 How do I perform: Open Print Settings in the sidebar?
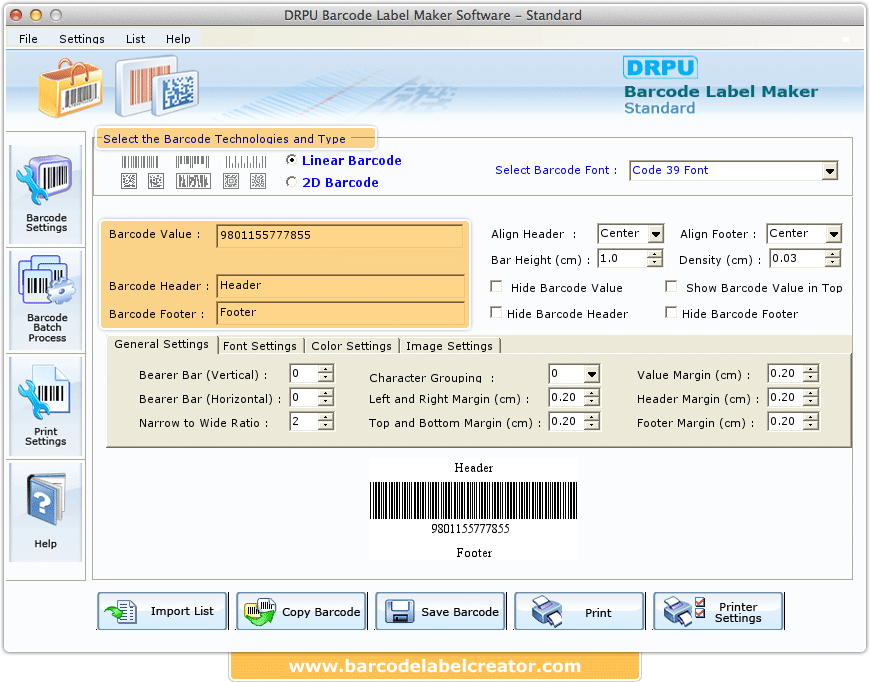(x=46, y=406)
